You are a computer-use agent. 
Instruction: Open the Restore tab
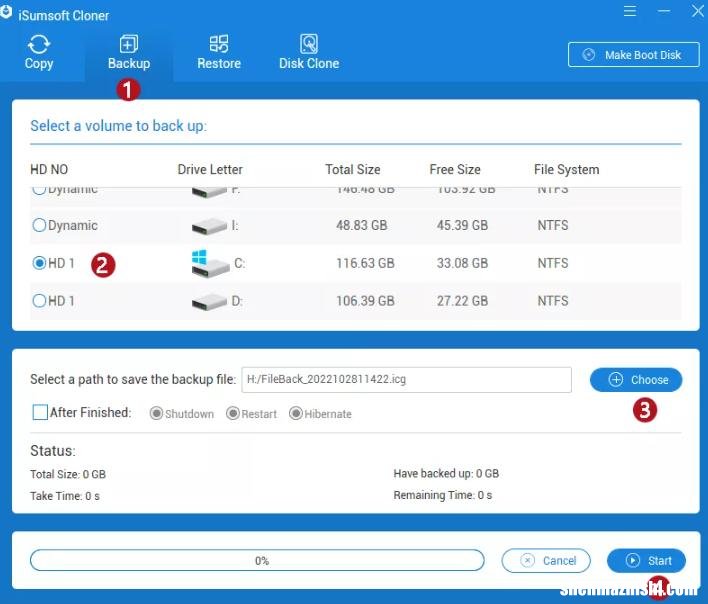(x=219, y=53)
